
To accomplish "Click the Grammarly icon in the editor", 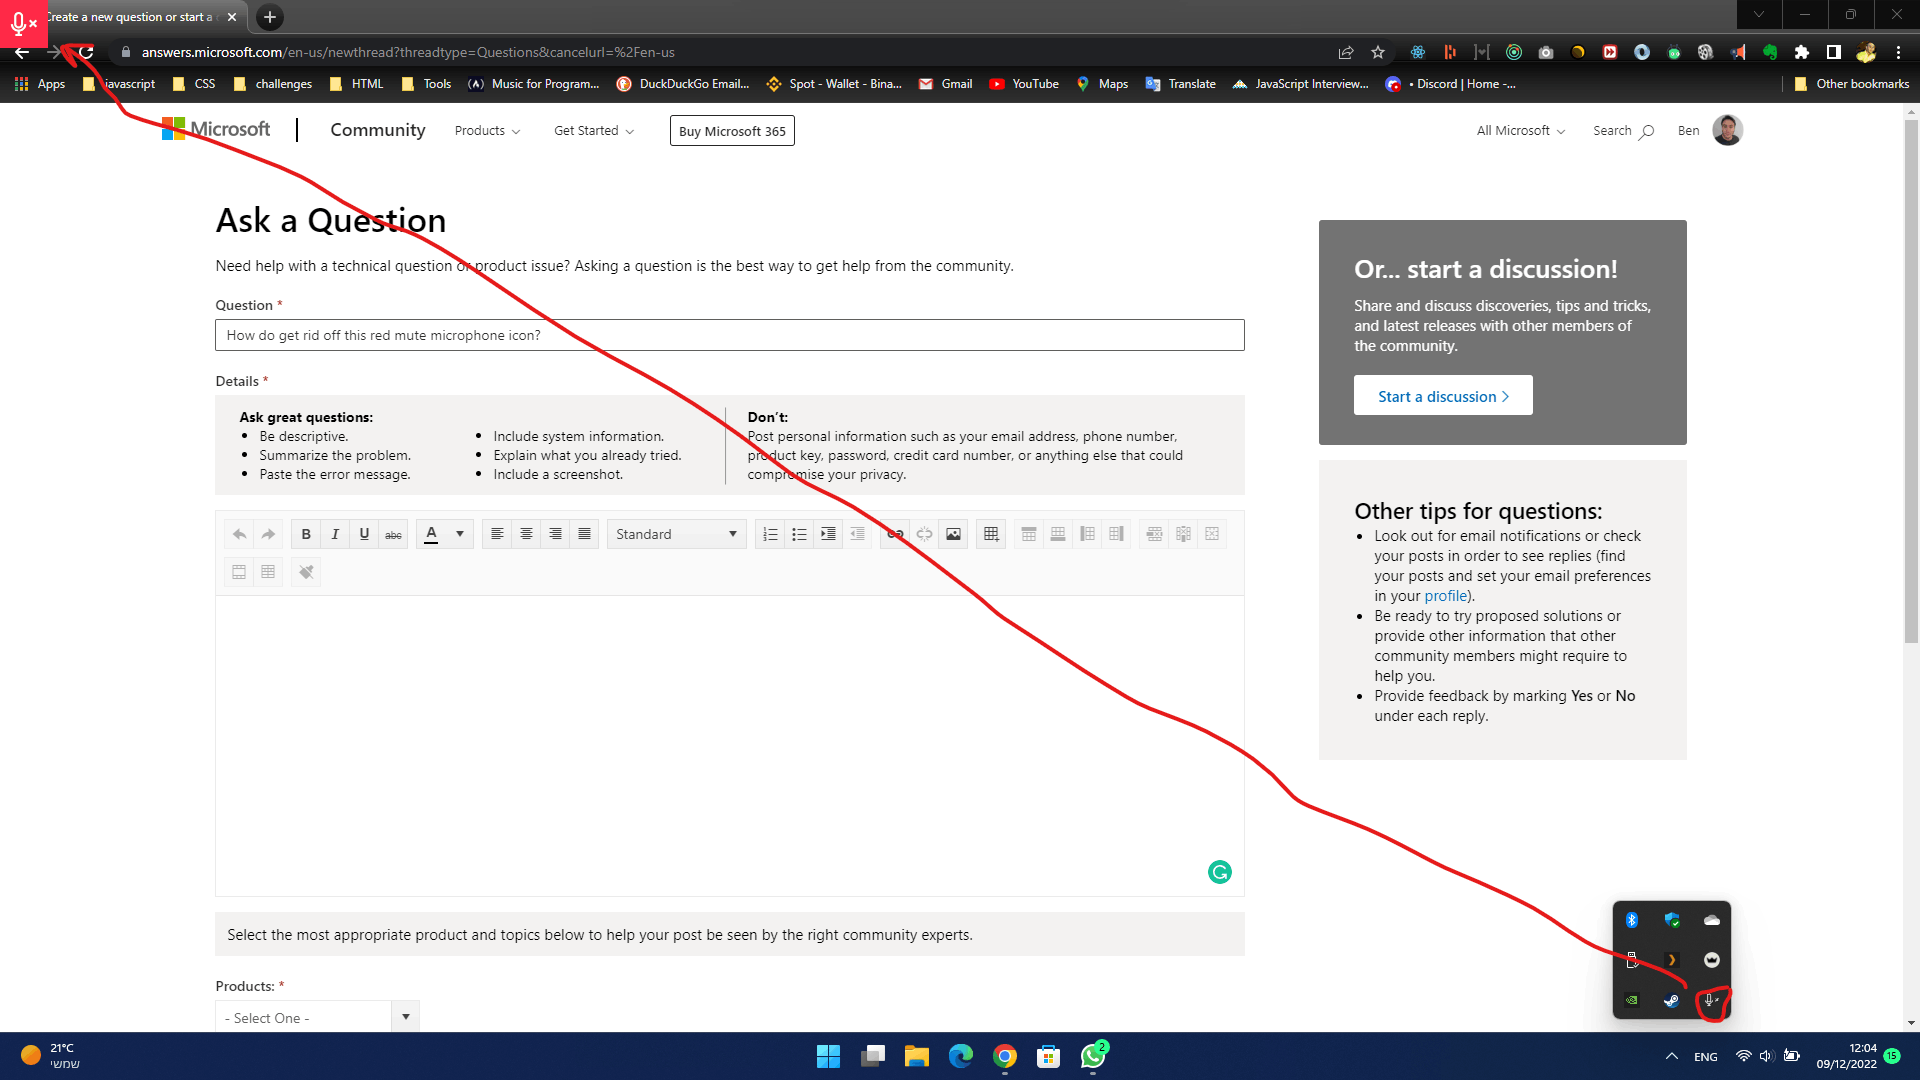I will tap(1219, 872).
